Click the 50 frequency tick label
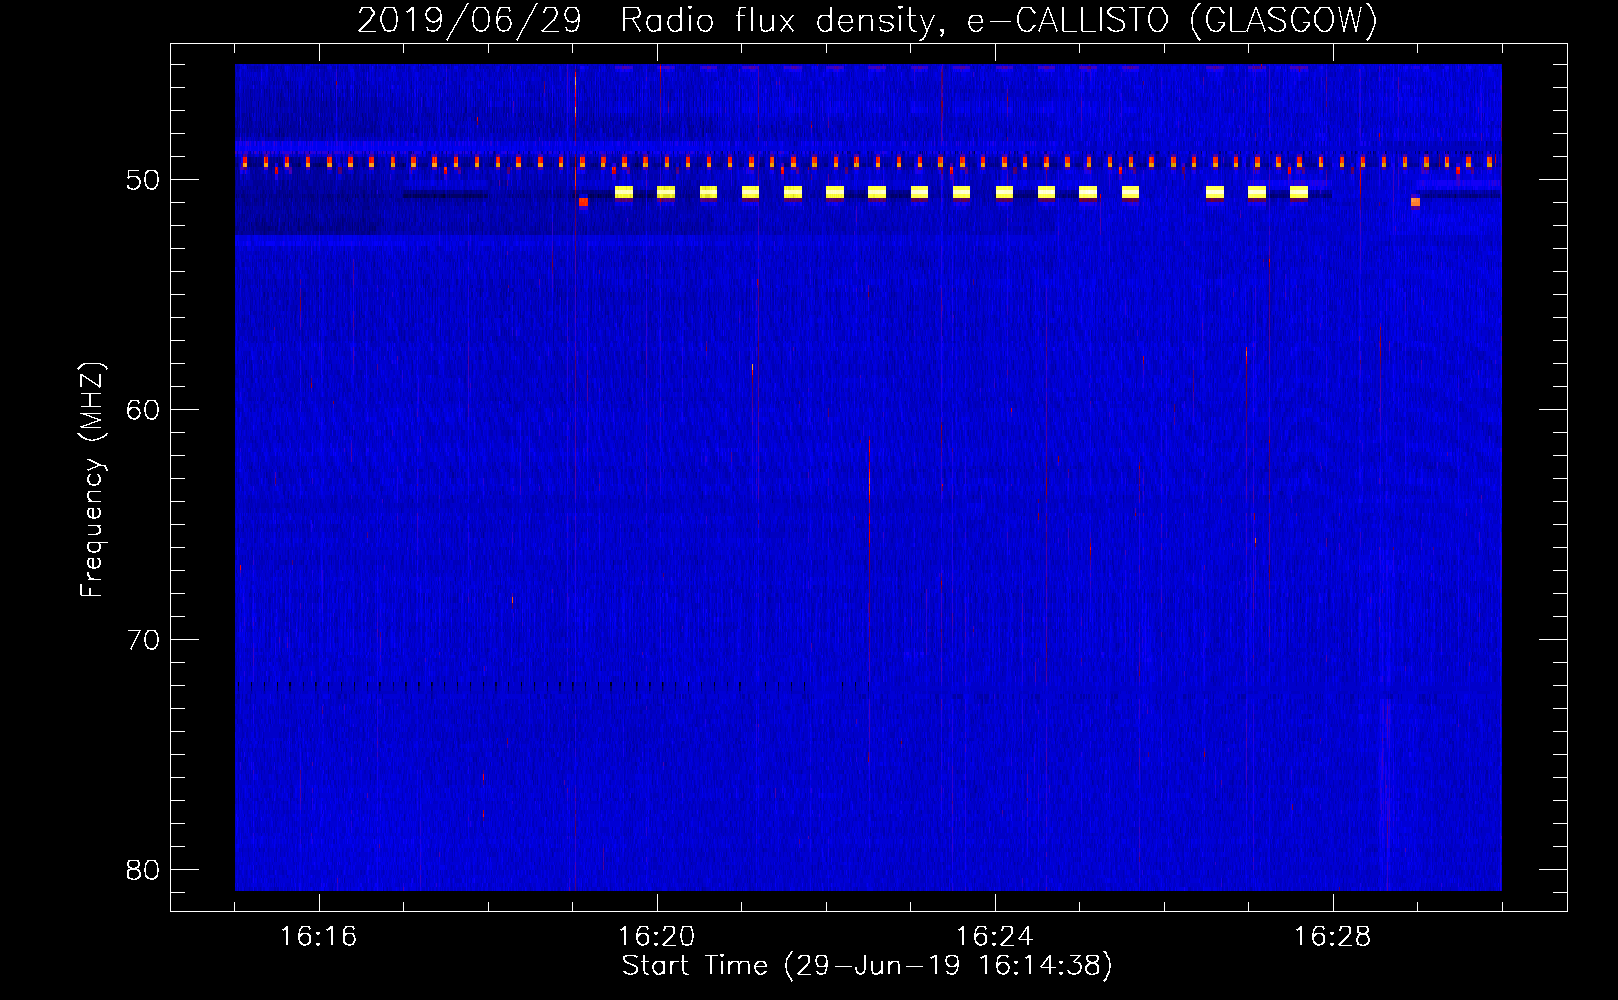Image resolution: width=1618 pixels, height=1000 pixels. pyautogui.click(x=143, y=180)
